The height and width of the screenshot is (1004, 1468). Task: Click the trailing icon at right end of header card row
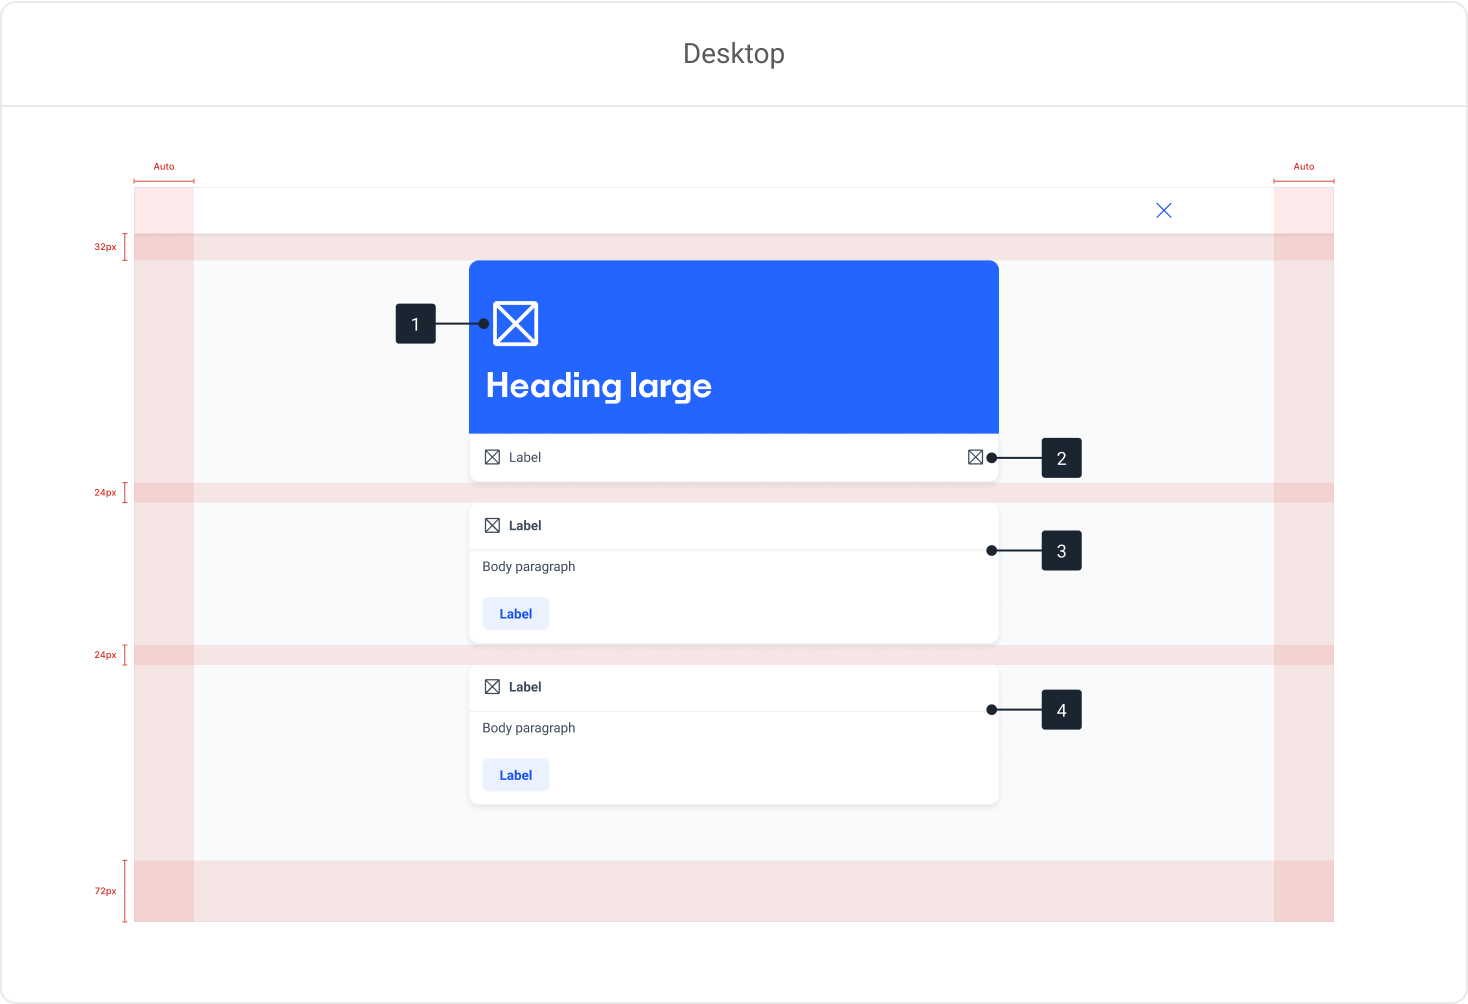click(976, 457)
